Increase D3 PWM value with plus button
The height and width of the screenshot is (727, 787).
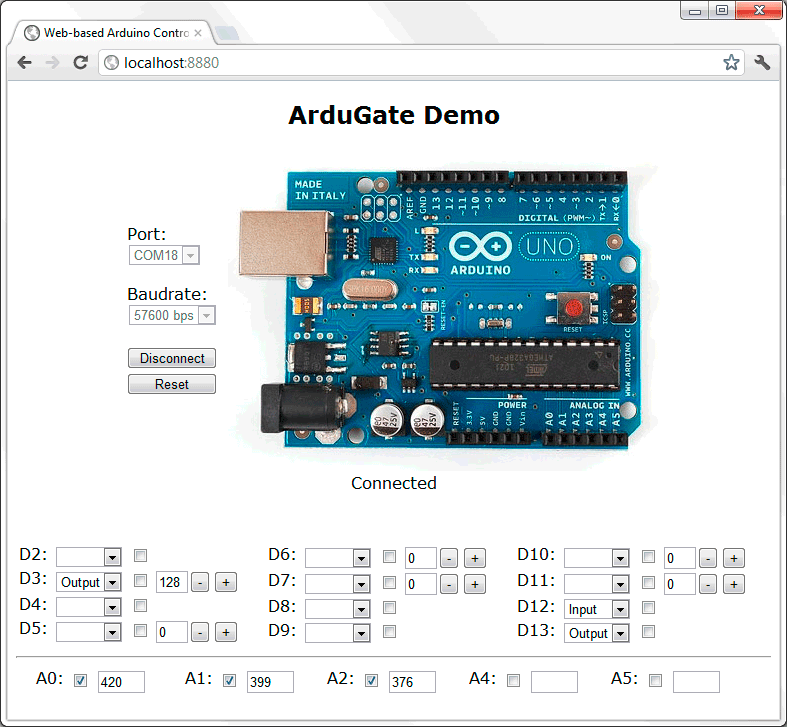pos(226,582)
